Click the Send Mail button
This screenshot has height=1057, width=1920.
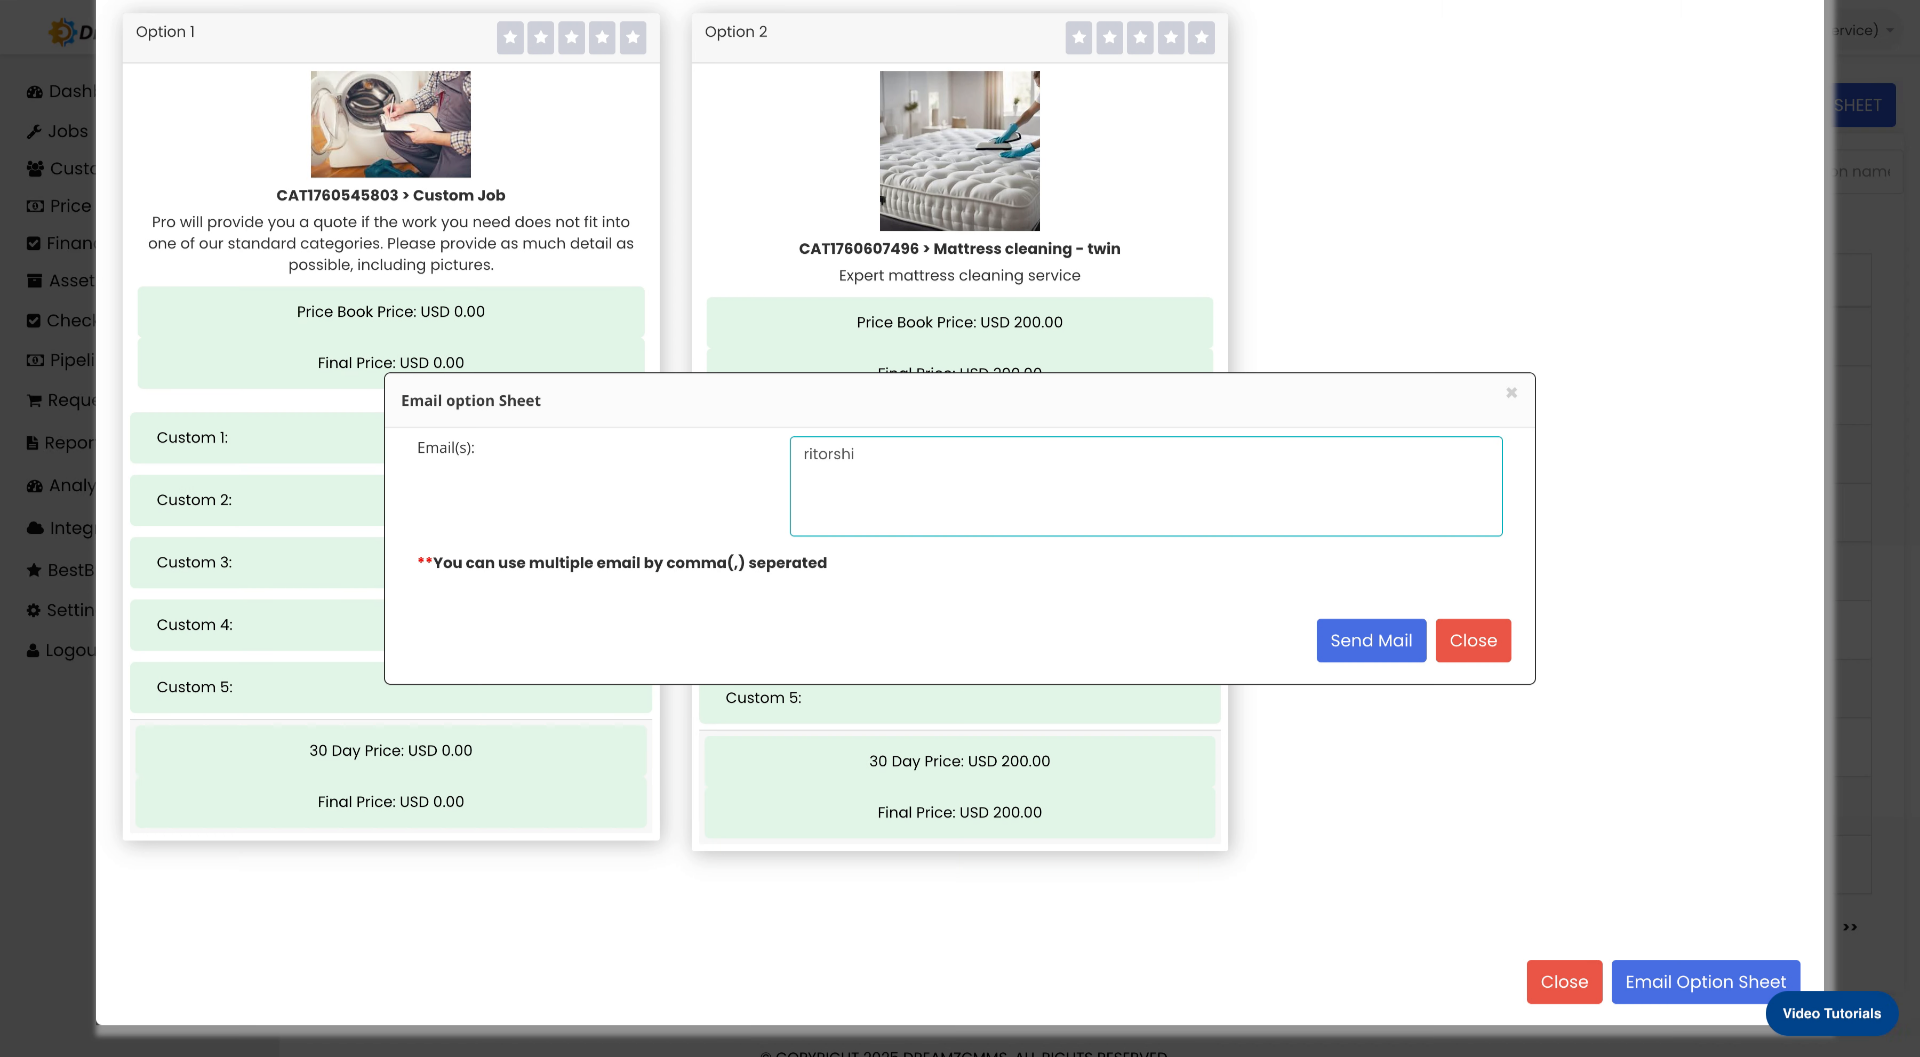pos(1371,641)
